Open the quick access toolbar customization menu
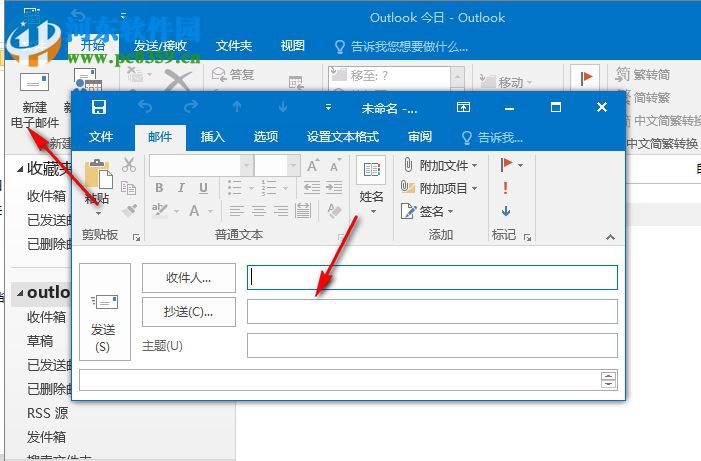This screenshot has width=701, height=461. tap(328, 107)
